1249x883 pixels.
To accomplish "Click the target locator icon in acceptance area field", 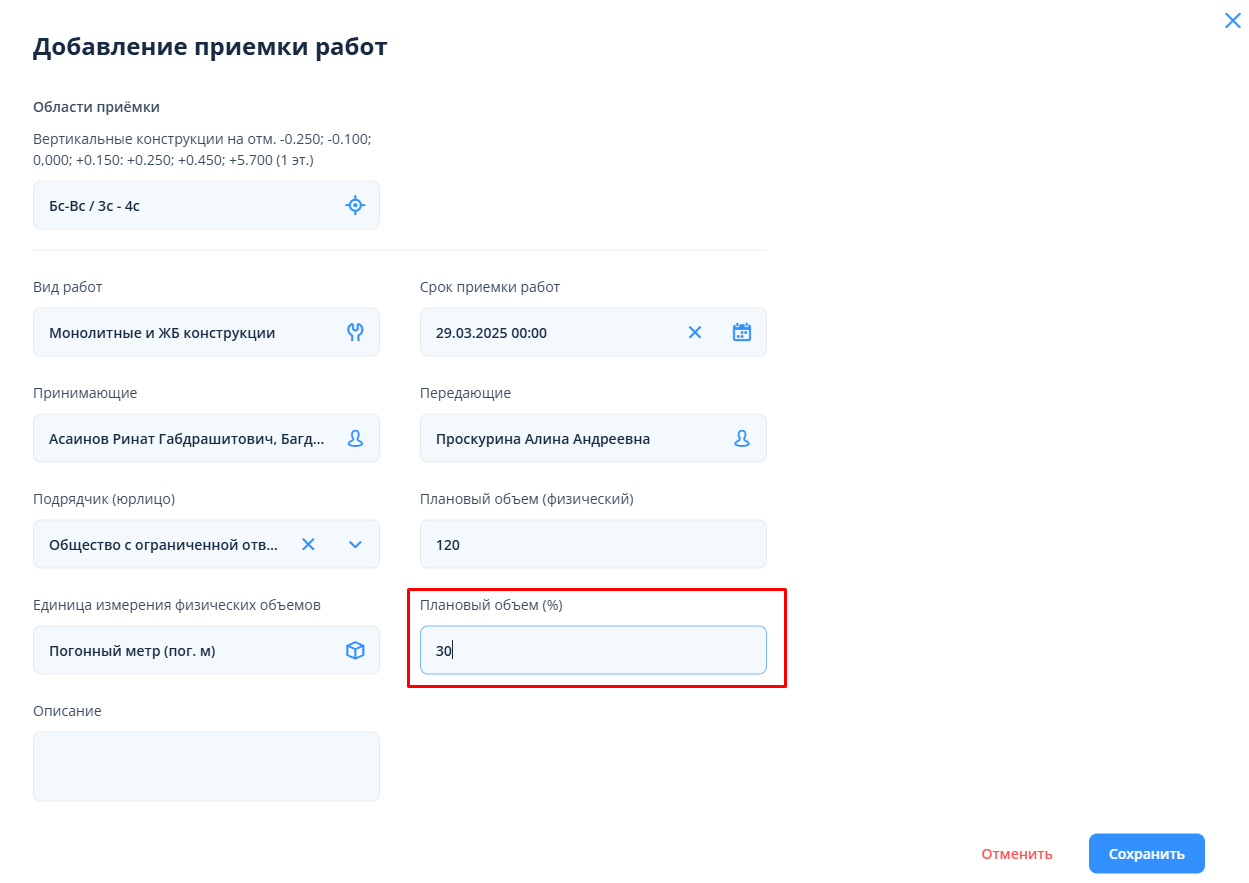I will pos(355,206).
